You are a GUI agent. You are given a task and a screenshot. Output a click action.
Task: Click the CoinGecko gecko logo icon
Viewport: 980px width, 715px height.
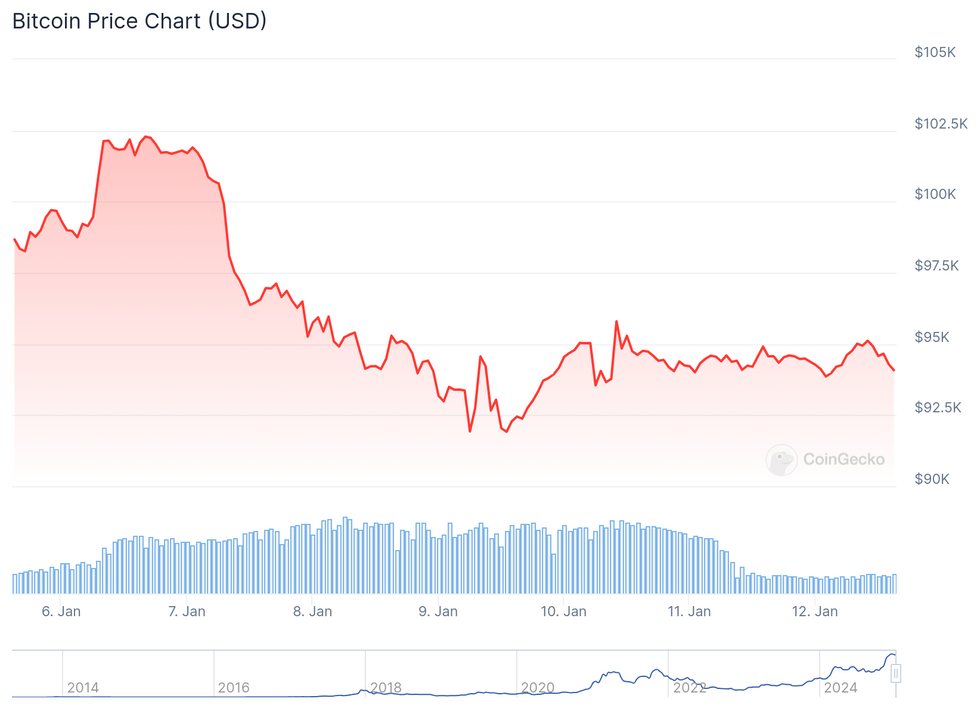781,460
